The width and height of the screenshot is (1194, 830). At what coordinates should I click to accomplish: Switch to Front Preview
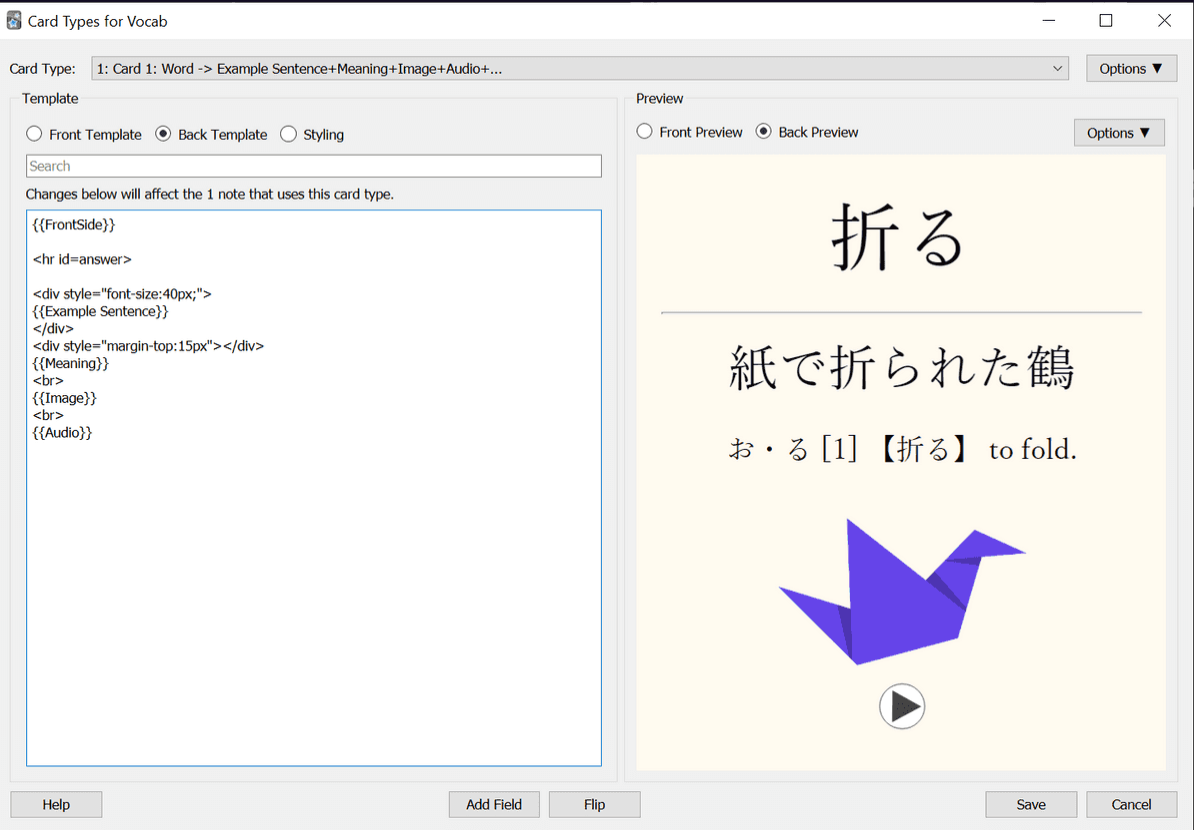click(x=644, y=132)
